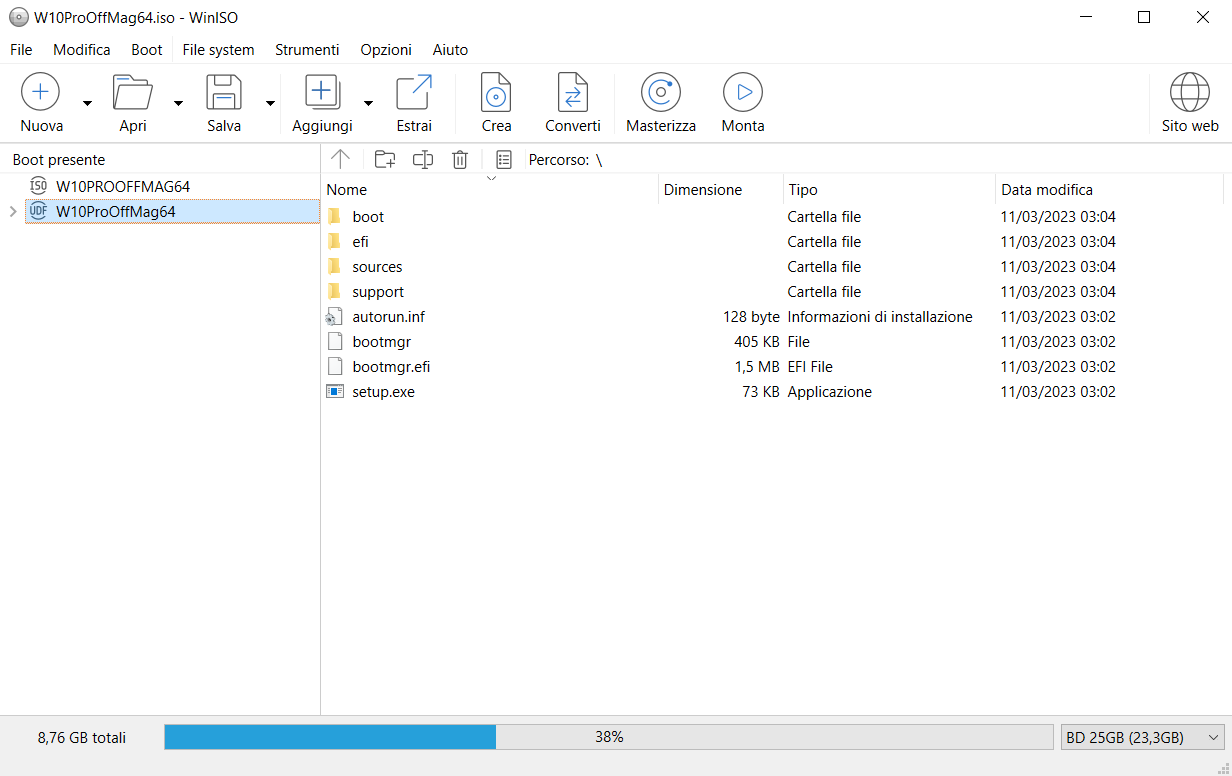
Task: Click the delete trash icon
Action: pyautogui.click(x=460, y=159)
